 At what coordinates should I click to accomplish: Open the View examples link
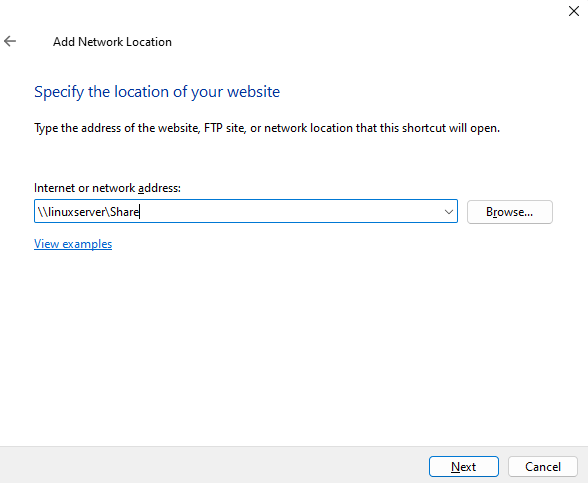(x=73, y=244)
